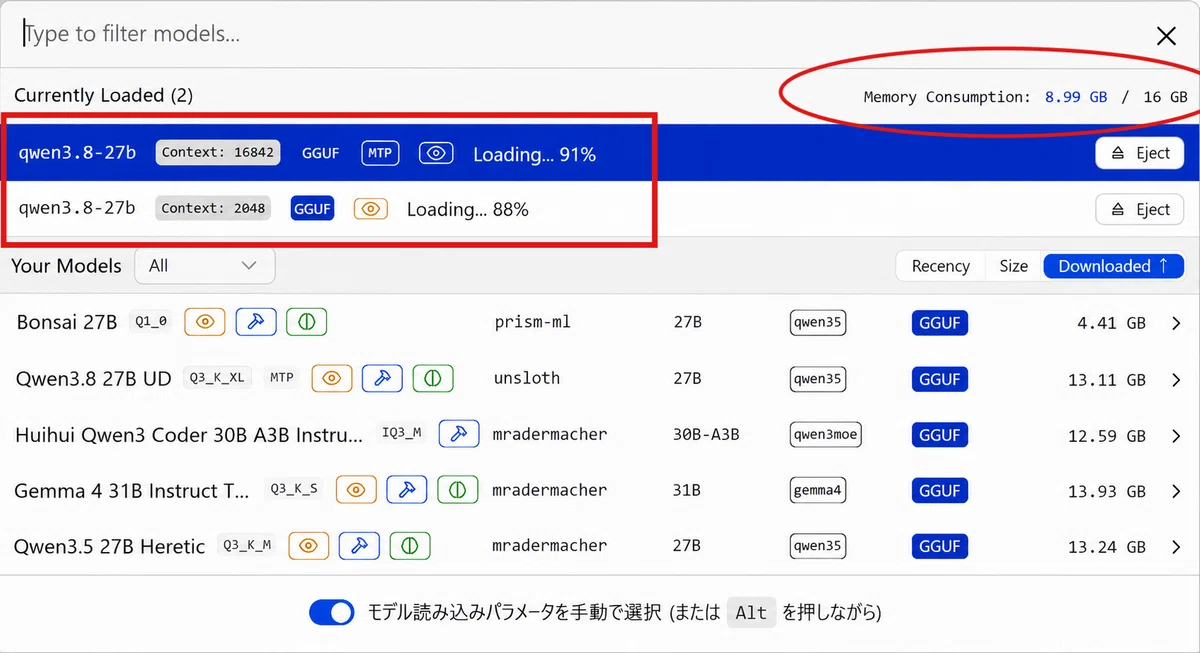The height and width of the screenshot is (653, 1200).
Task: Select the Qwen3.8 27B UD model name
Action: pos(94,379)
